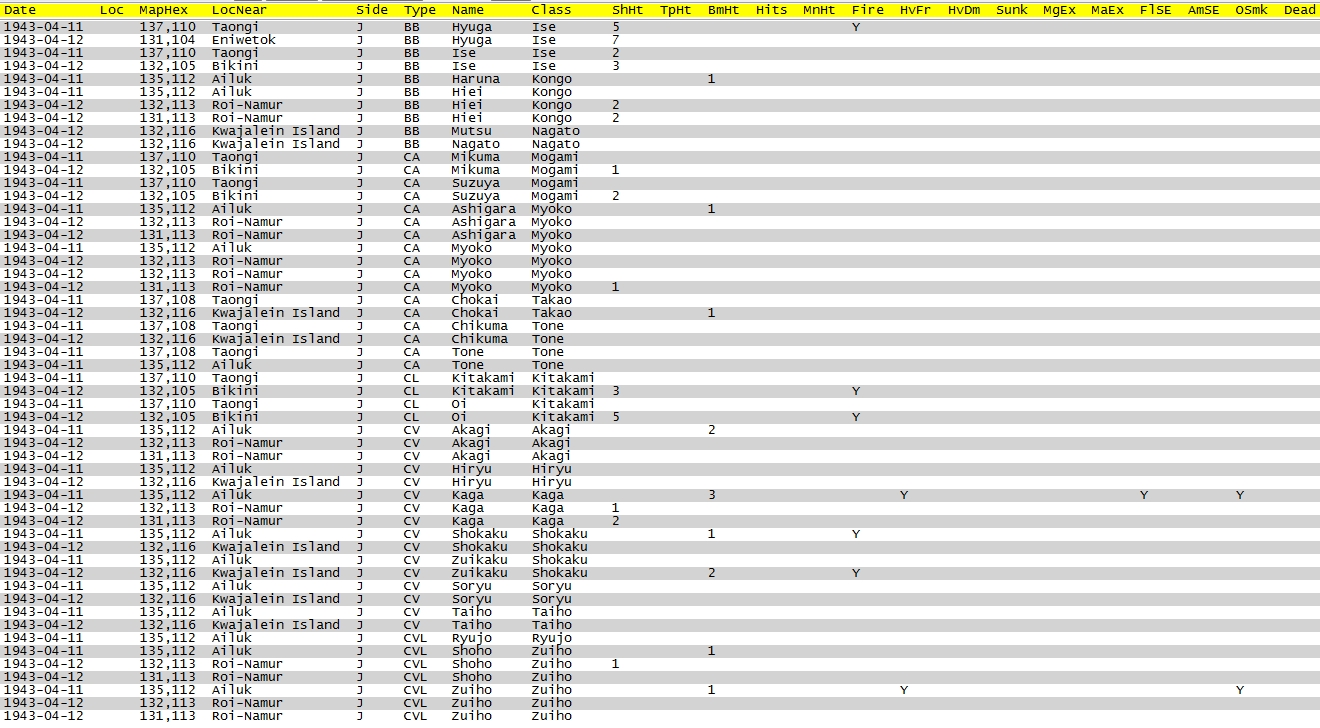Image resolution: width=1320 pixels, height=728 pixels.
Task: Click the Dead column header
Action: coord(1300,10)
